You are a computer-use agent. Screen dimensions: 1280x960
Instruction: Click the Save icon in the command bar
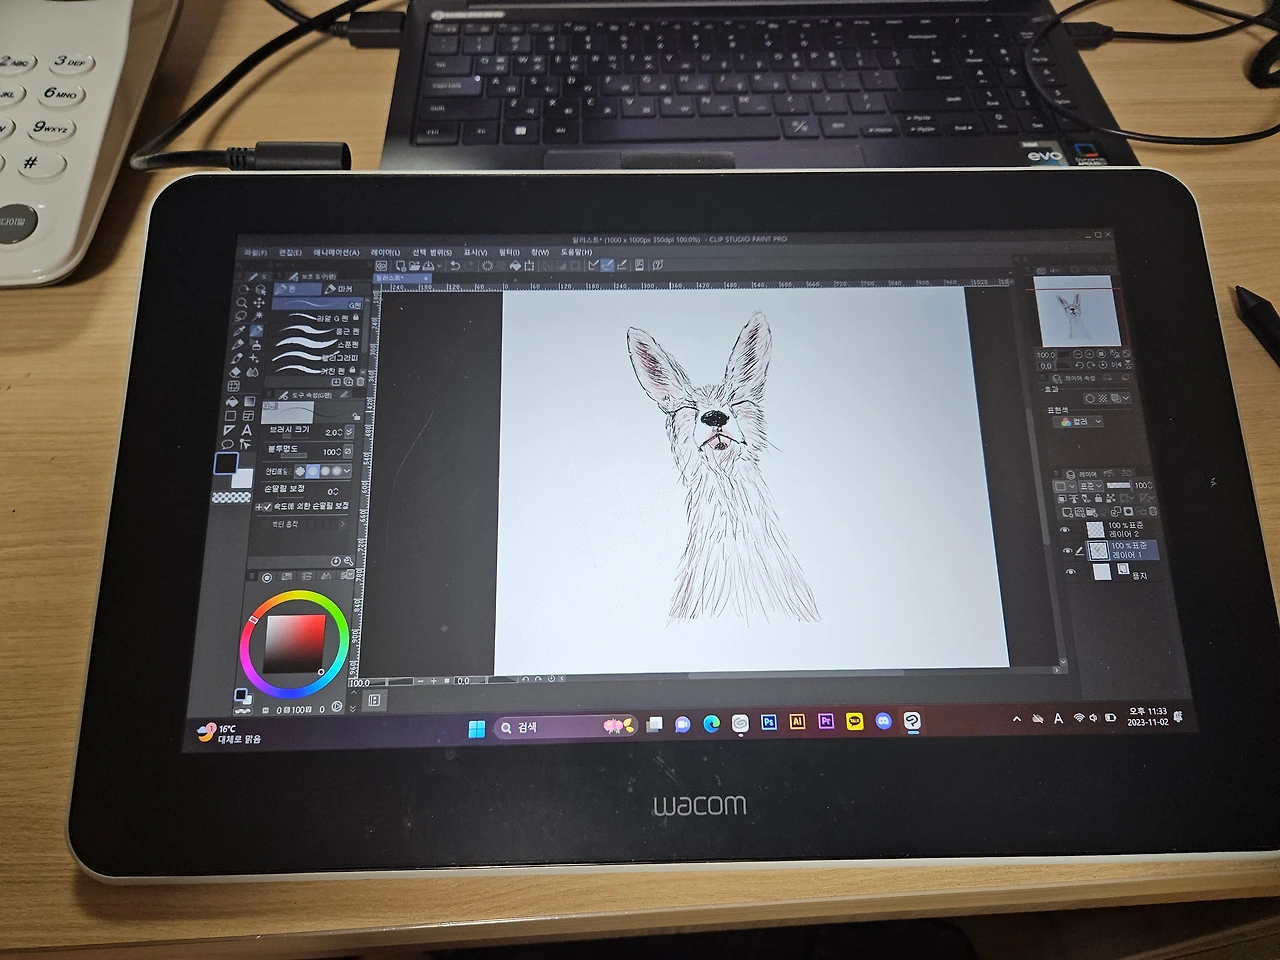click(427, 266)
